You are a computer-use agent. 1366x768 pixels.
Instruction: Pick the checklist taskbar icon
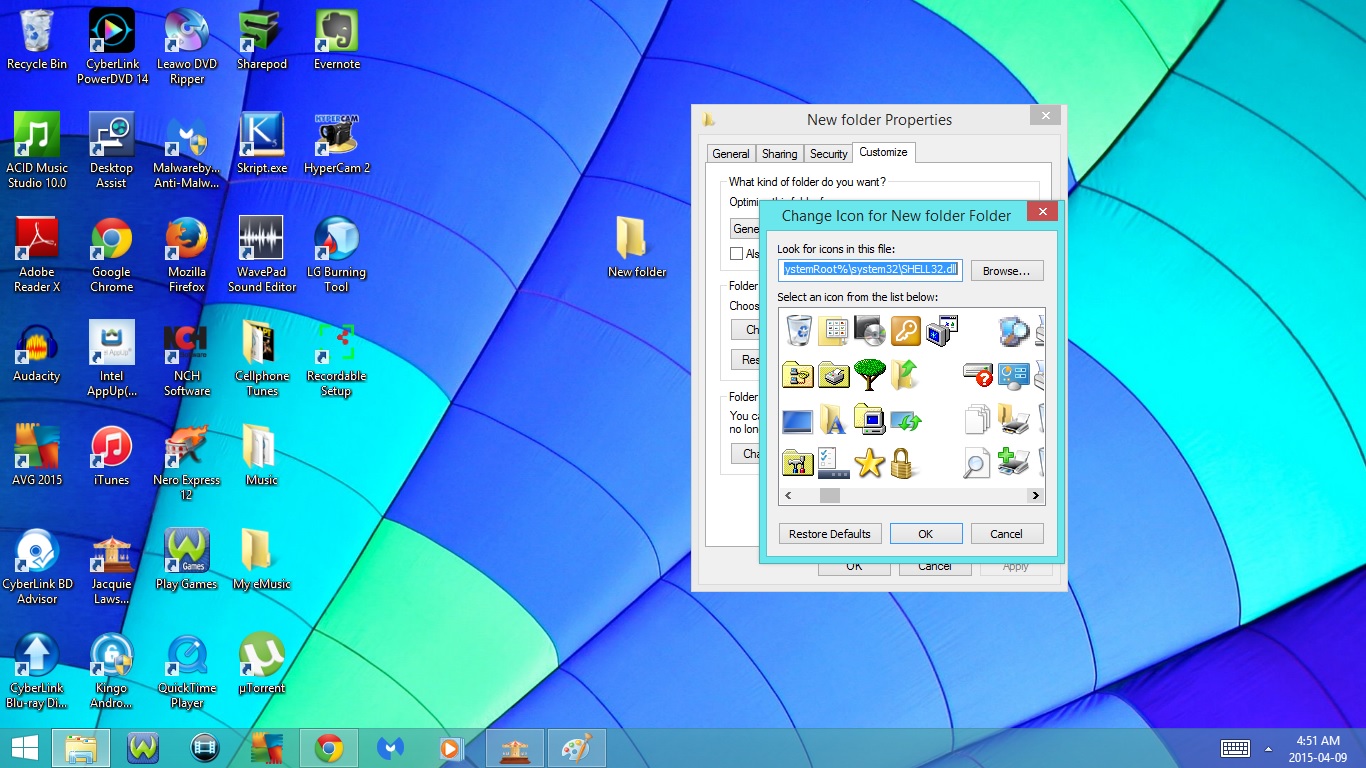(833, 463)
